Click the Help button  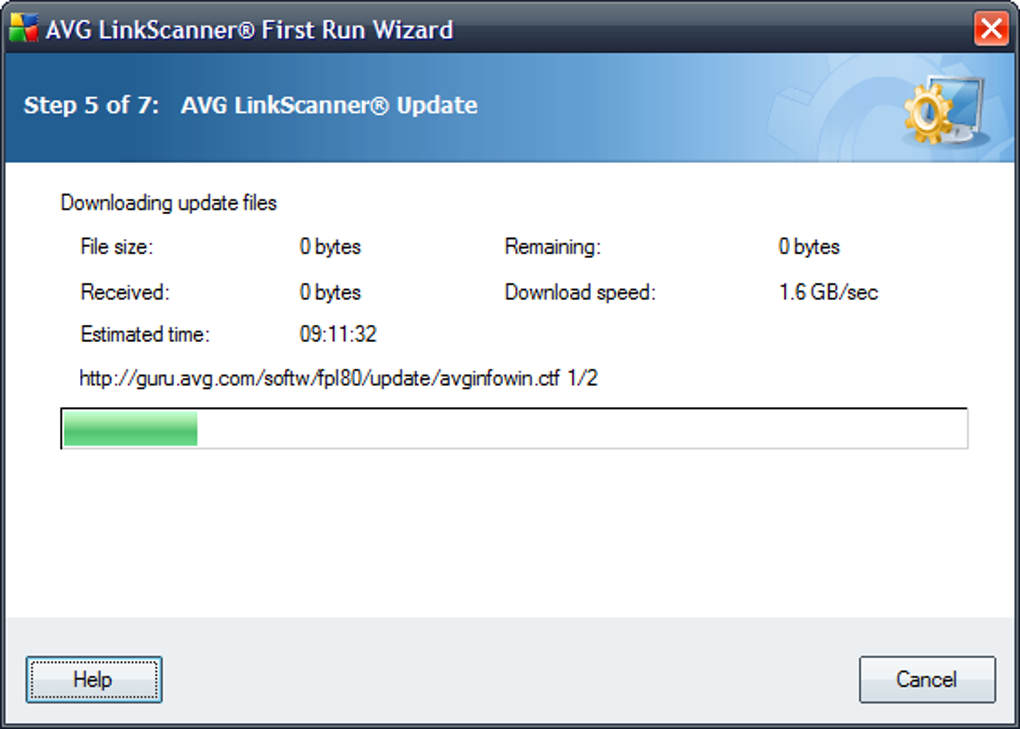pos(94,679)
